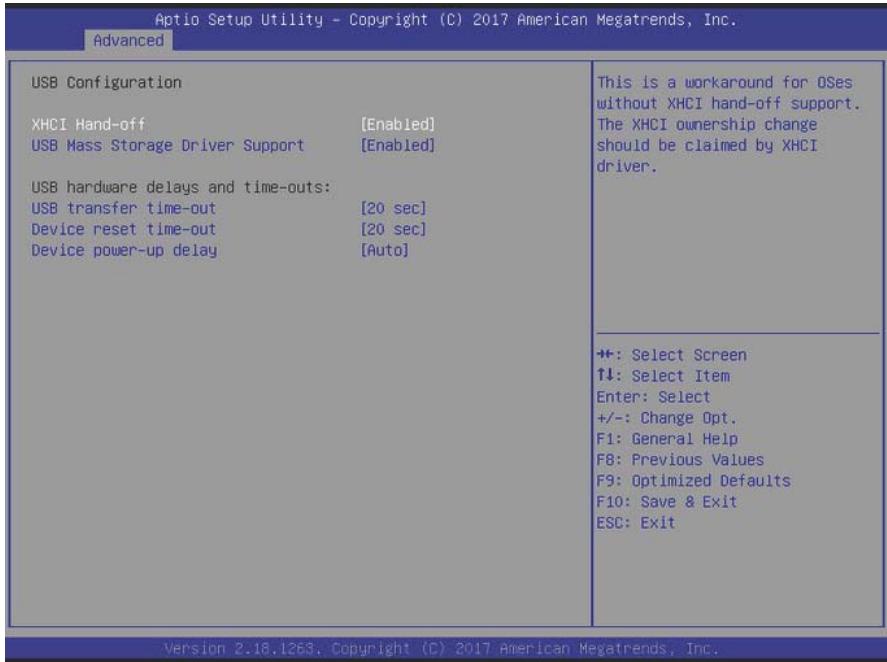
Task: Click the USB Configuration section heading
Action: click(x=106, y=83)
